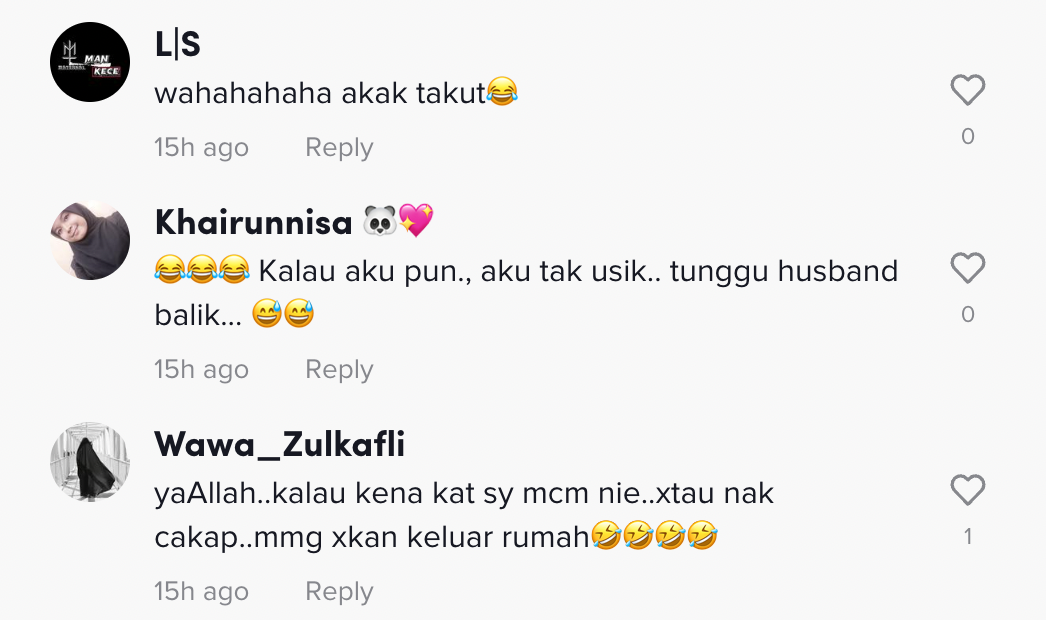Screen dimensions: 1046x620
Task: Open Wawa_Zulkafli's profile avatar
Action: [90, 462]
